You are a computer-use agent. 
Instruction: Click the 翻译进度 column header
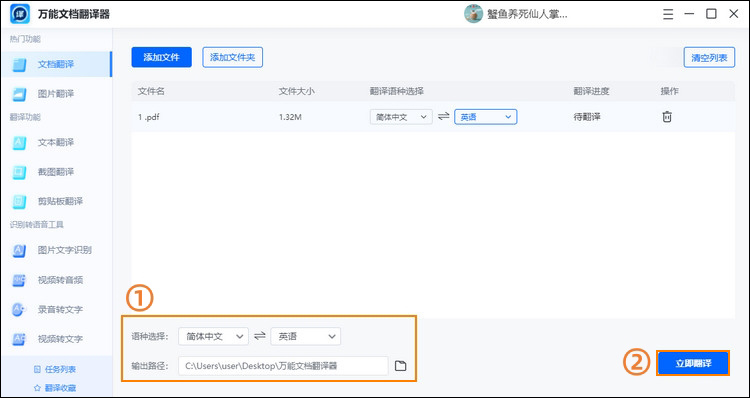(x=592, y=91)
